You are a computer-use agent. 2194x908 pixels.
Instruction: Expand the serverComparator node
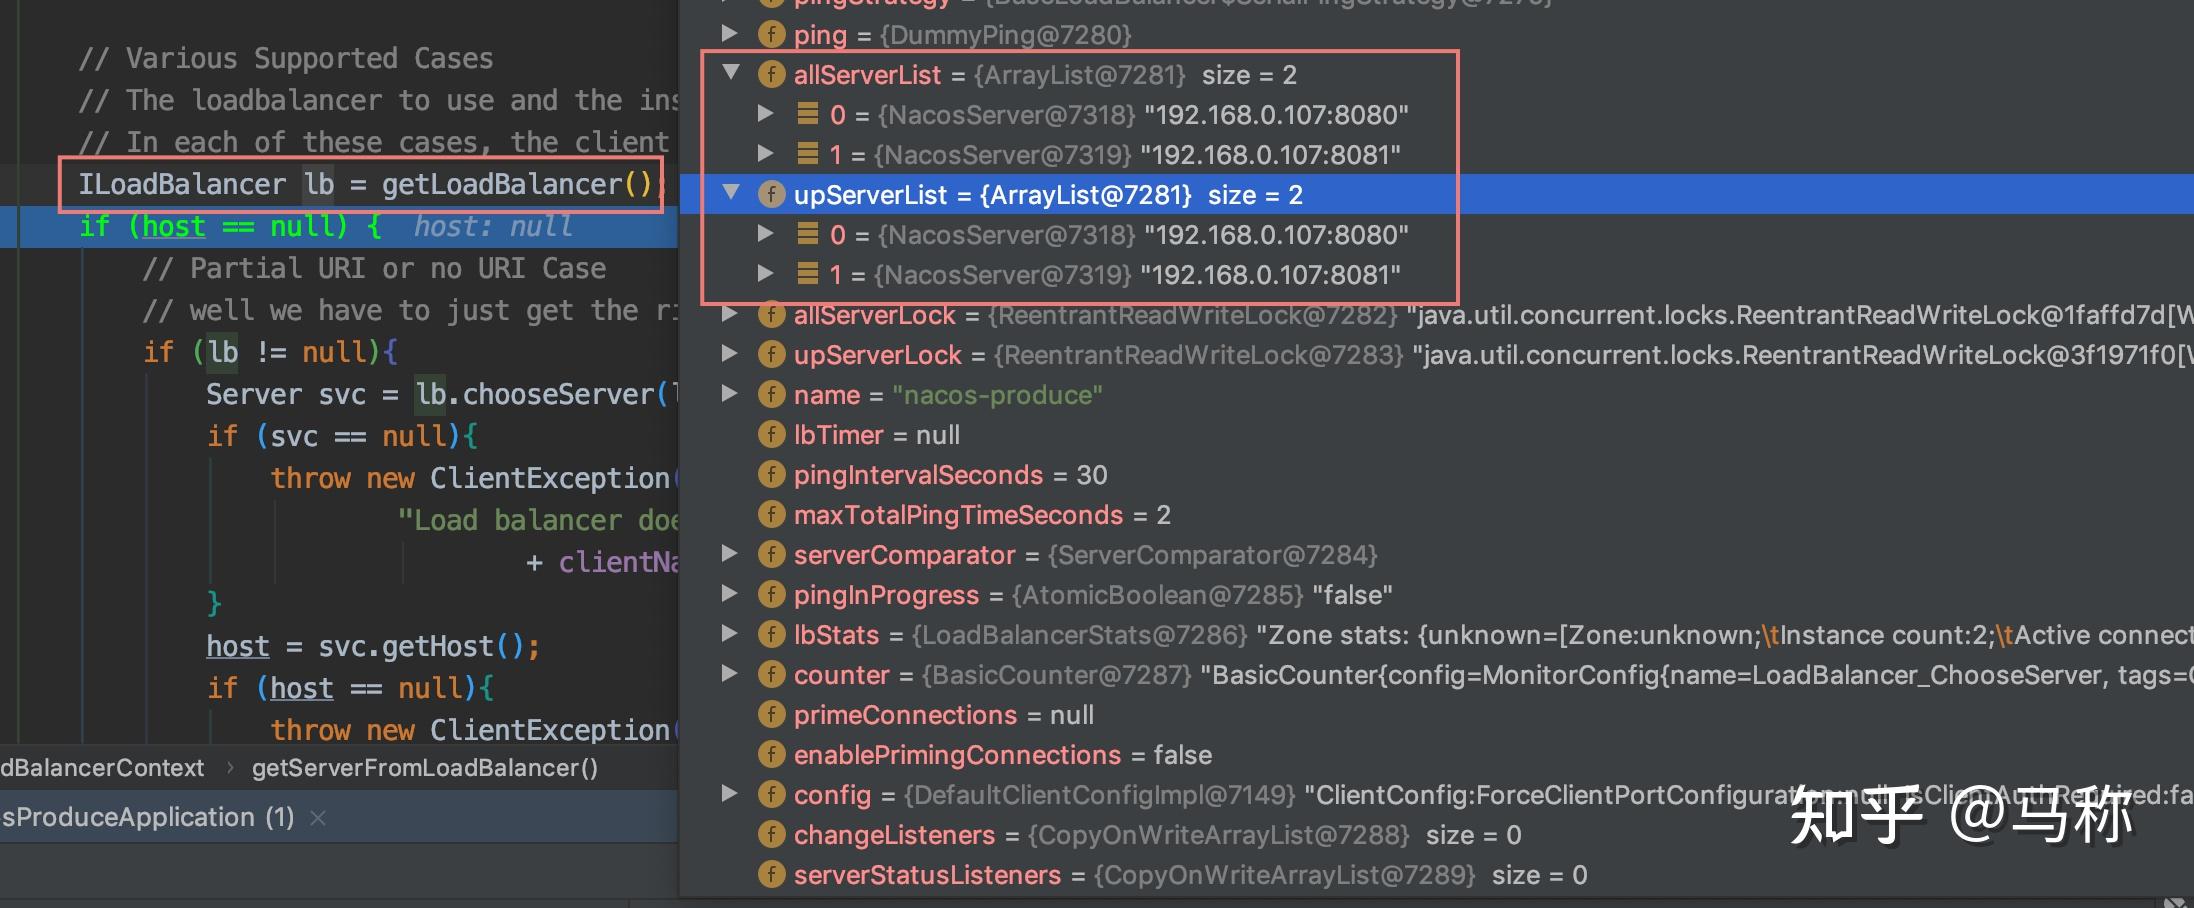pos(730,554)
